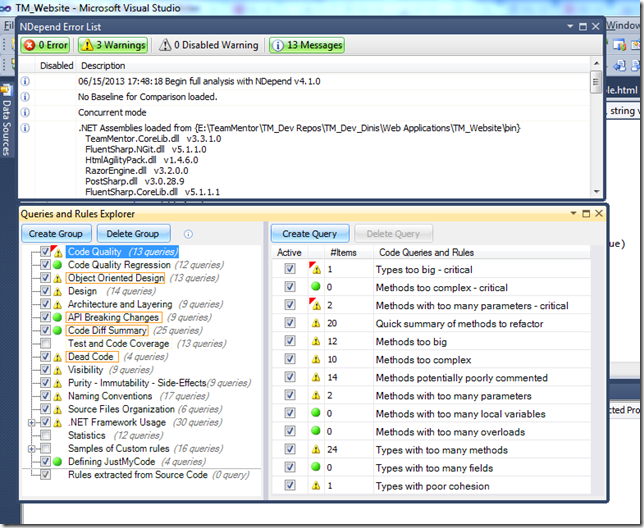Uncheck the Naming Conventions group checkbox
Image resolution: width=644 pixels, height=528 pixels.
coord(45,396)
